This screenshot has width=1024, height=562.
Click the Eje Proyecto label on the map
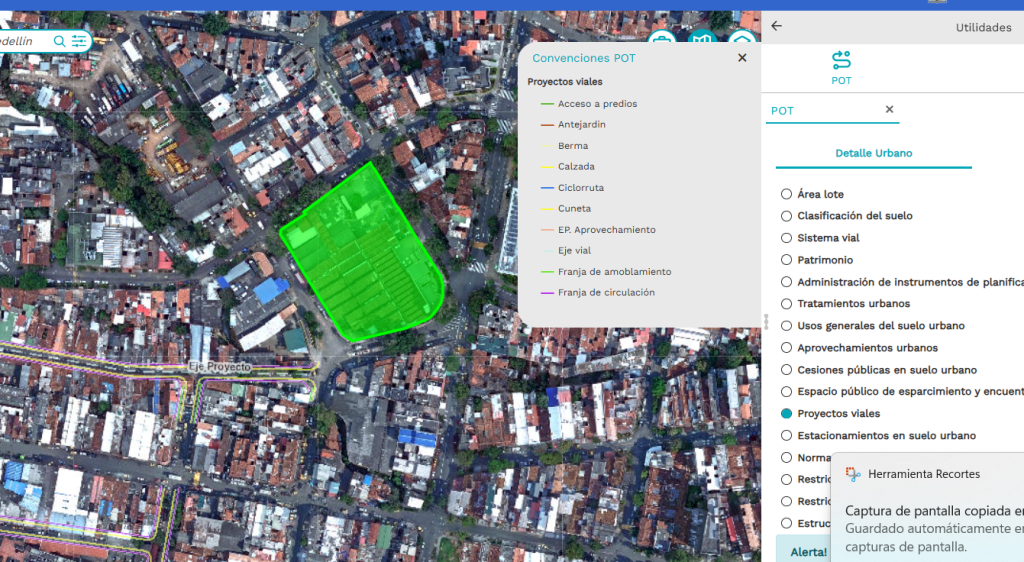[x=219, y=367]
